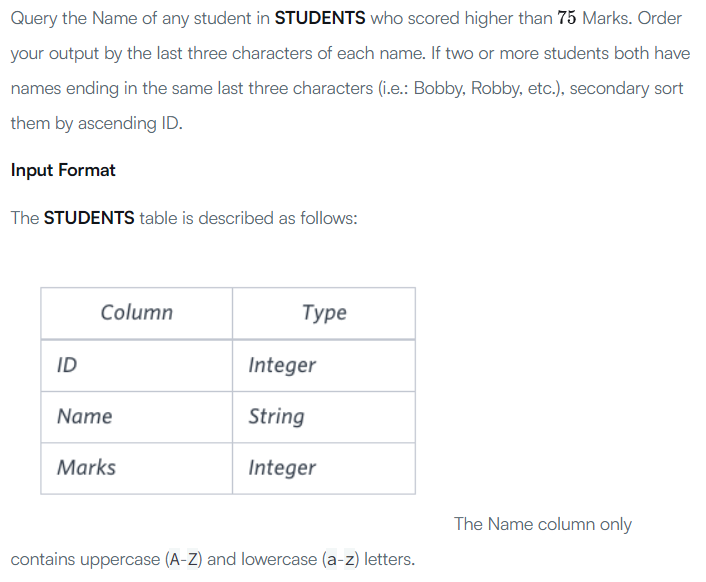This screenshot has width=706, height=582.
Task: Click the String type cell
Action: (324, 417)
